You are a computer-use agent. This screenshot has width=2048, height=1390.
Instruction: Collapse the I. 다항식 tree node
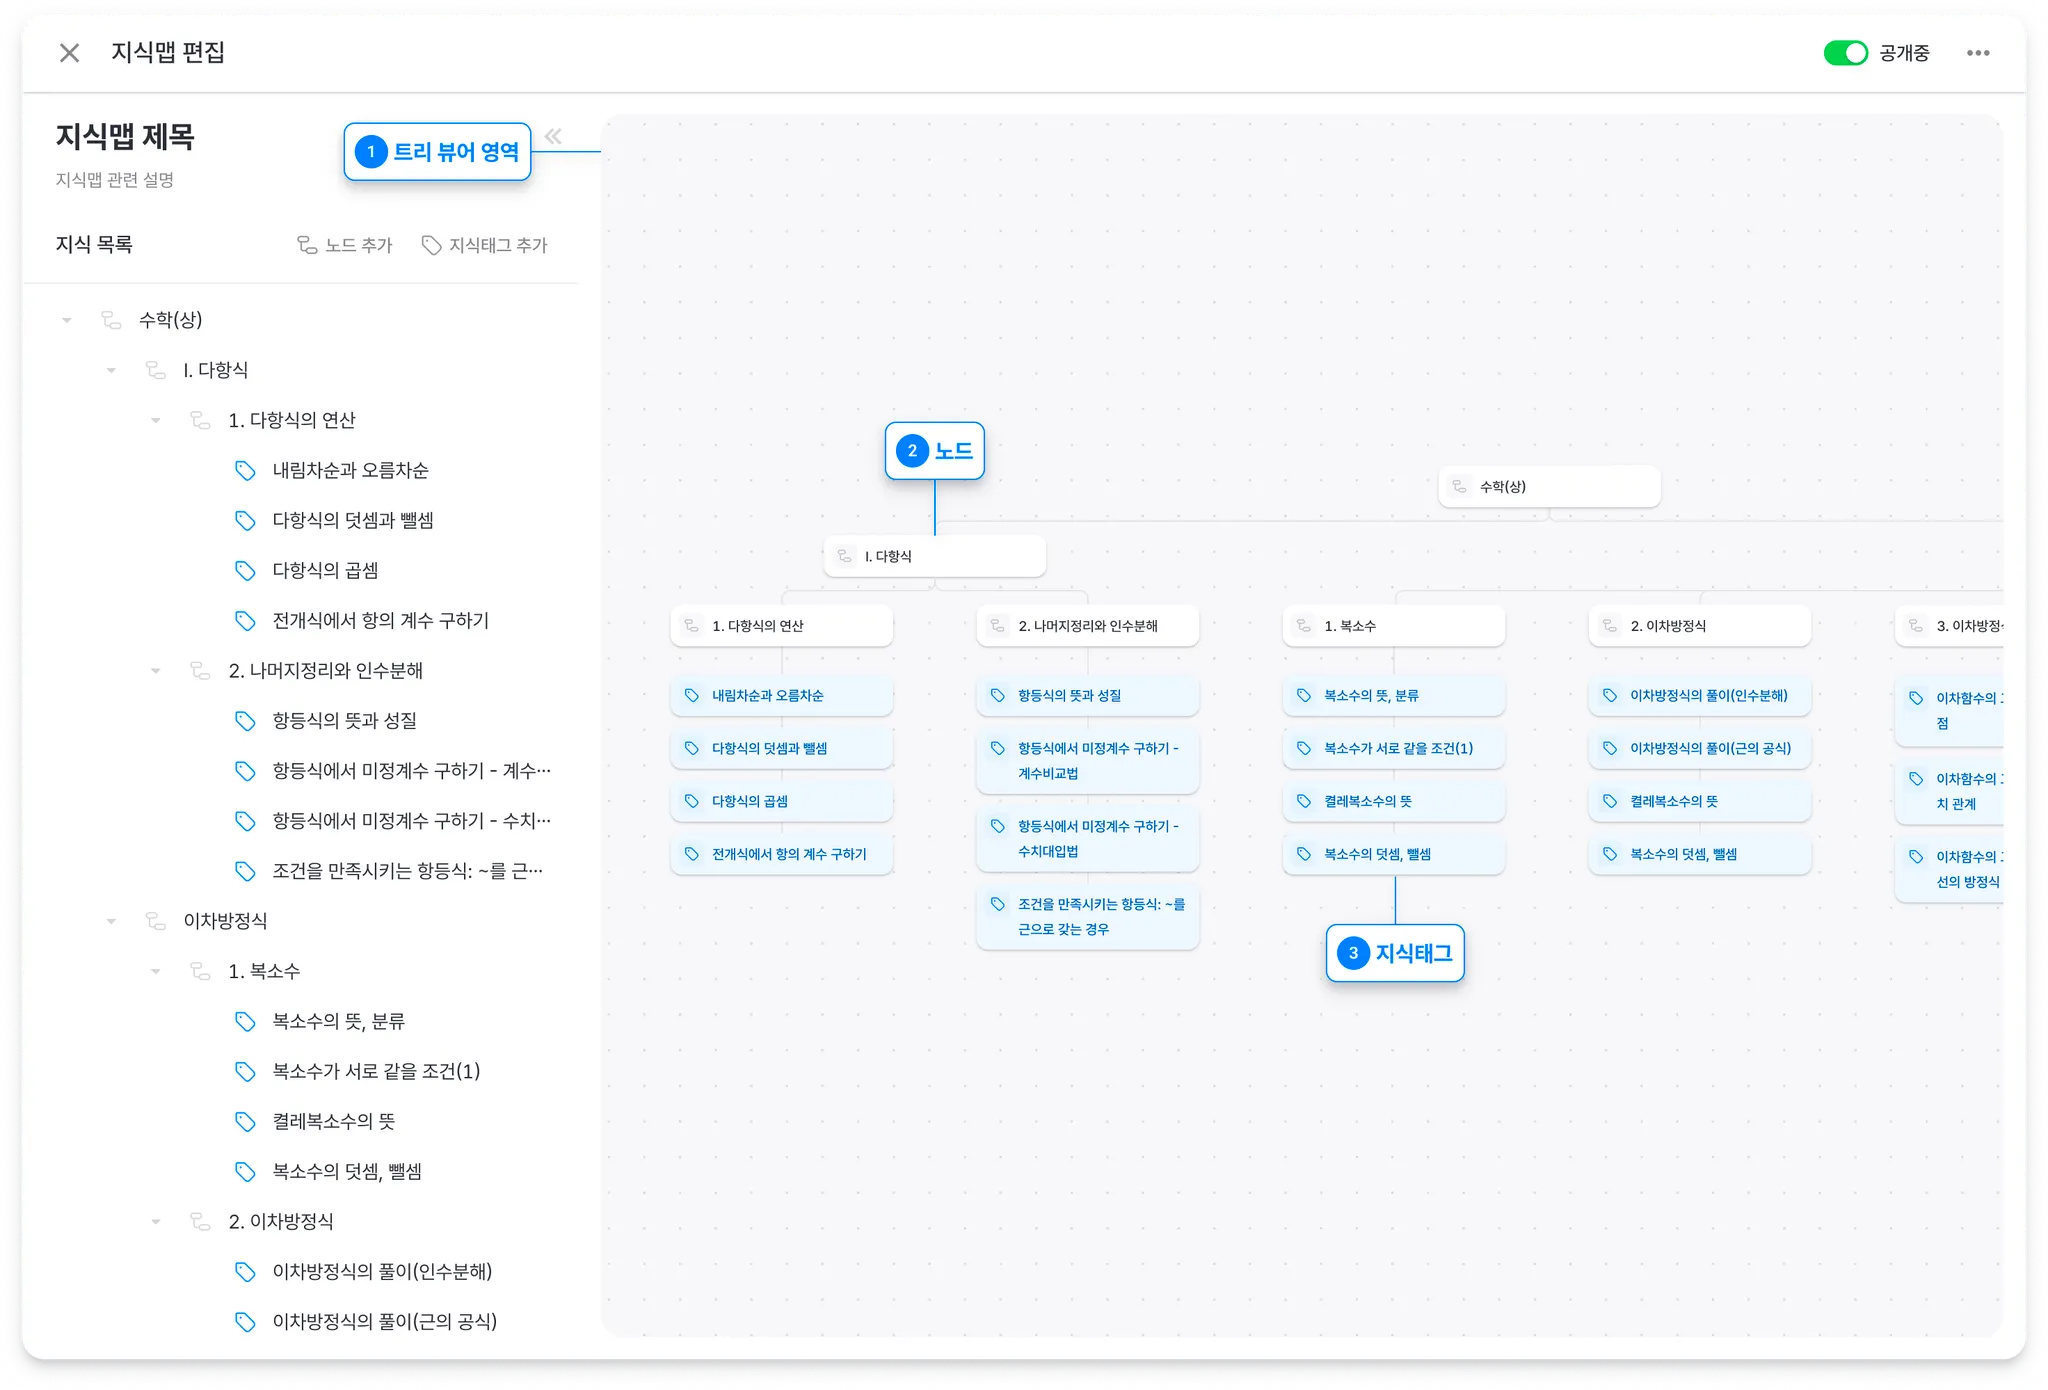tap(111, 370)
